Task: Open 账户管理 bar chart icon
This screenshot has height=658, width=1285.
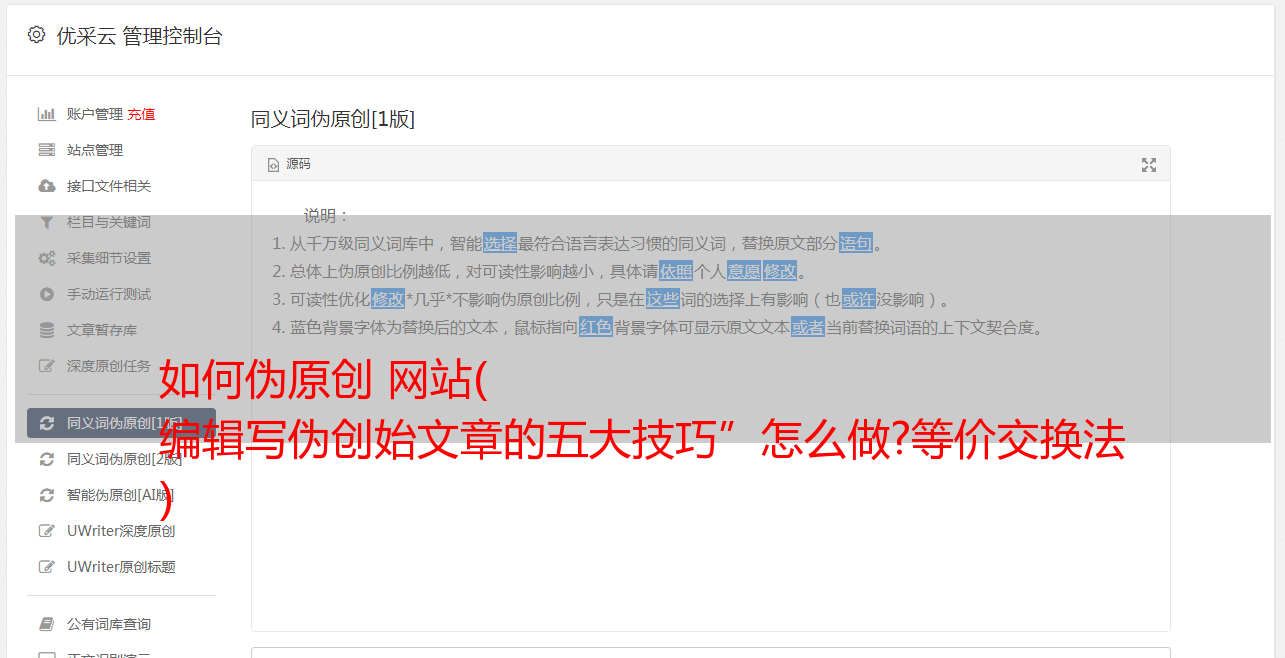Action: point(46,114)
